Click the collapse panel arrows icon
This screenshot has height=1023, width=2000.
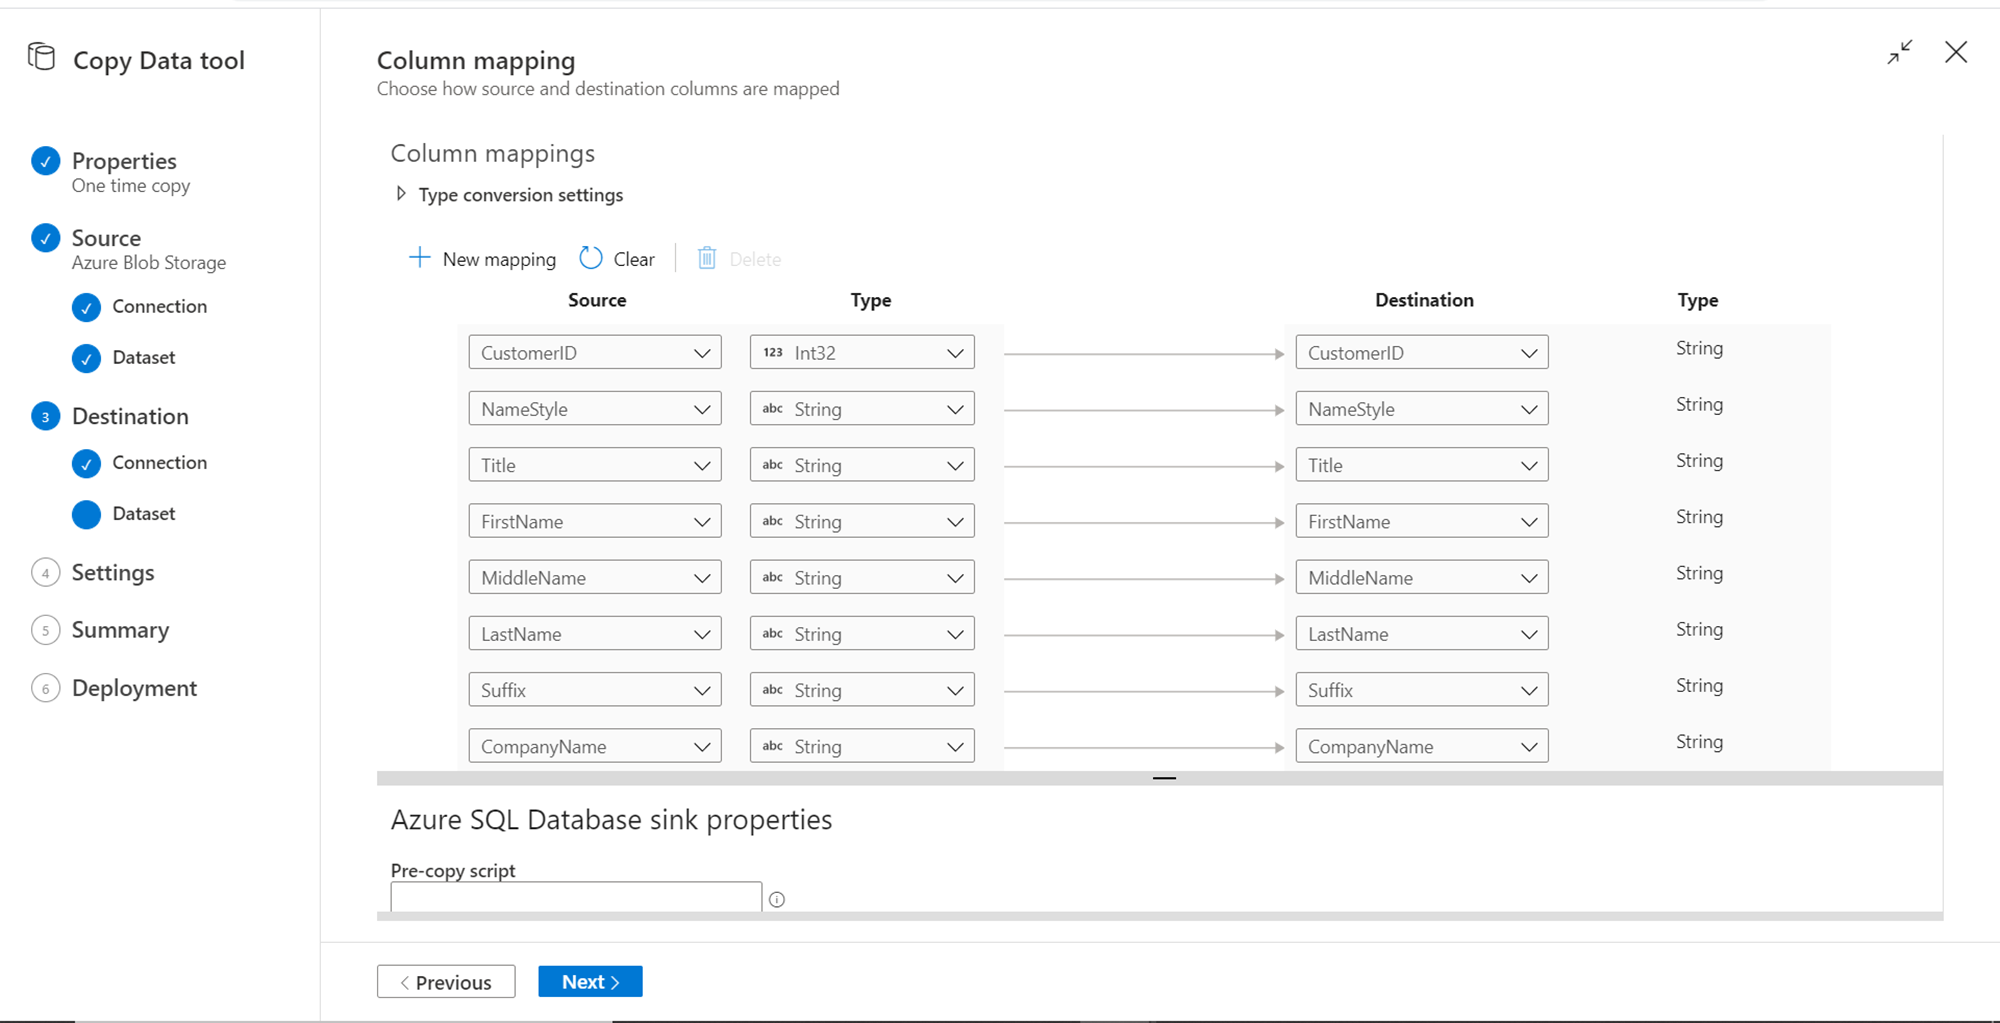(x=1900, y=52)
